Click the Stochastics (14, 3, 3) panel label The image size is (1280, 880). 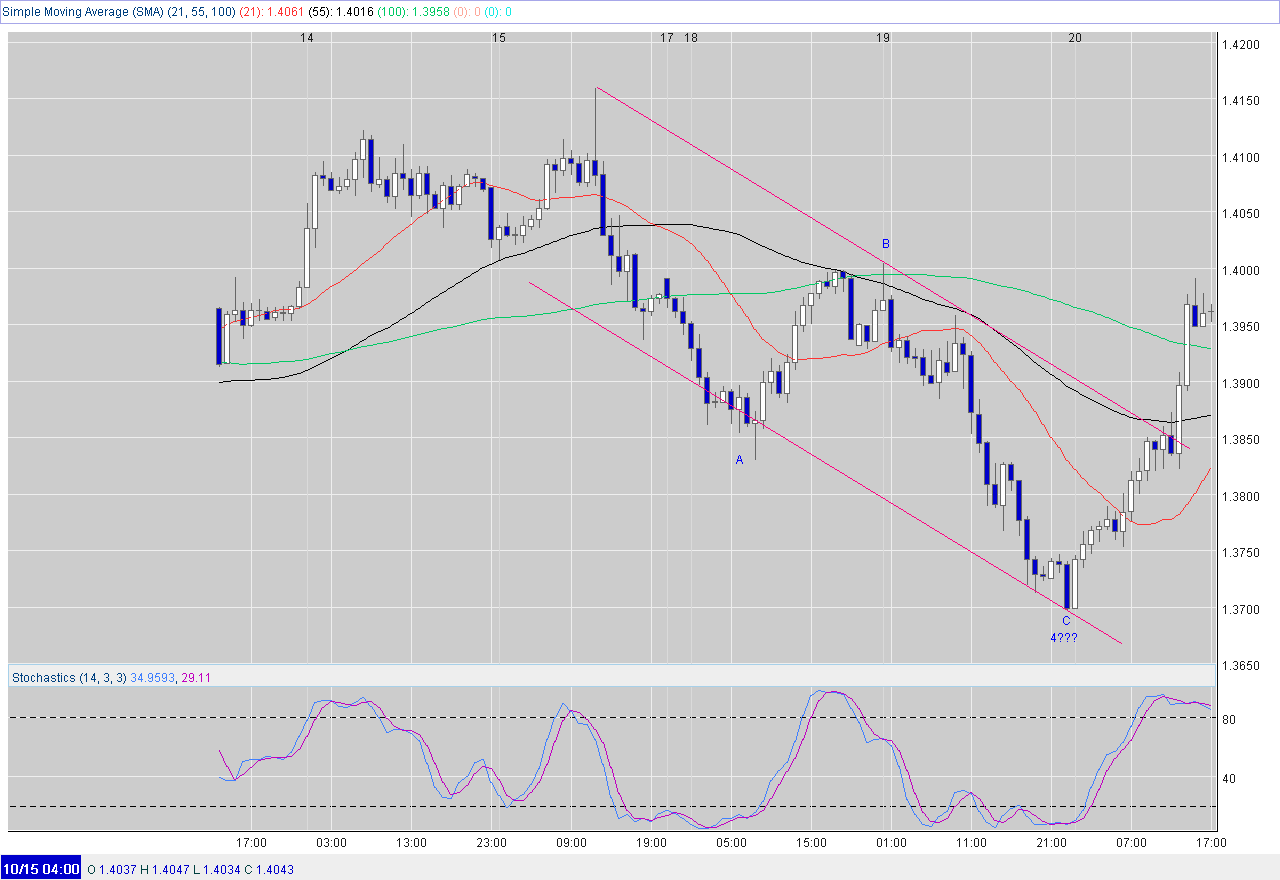click(x=69, y=677)
